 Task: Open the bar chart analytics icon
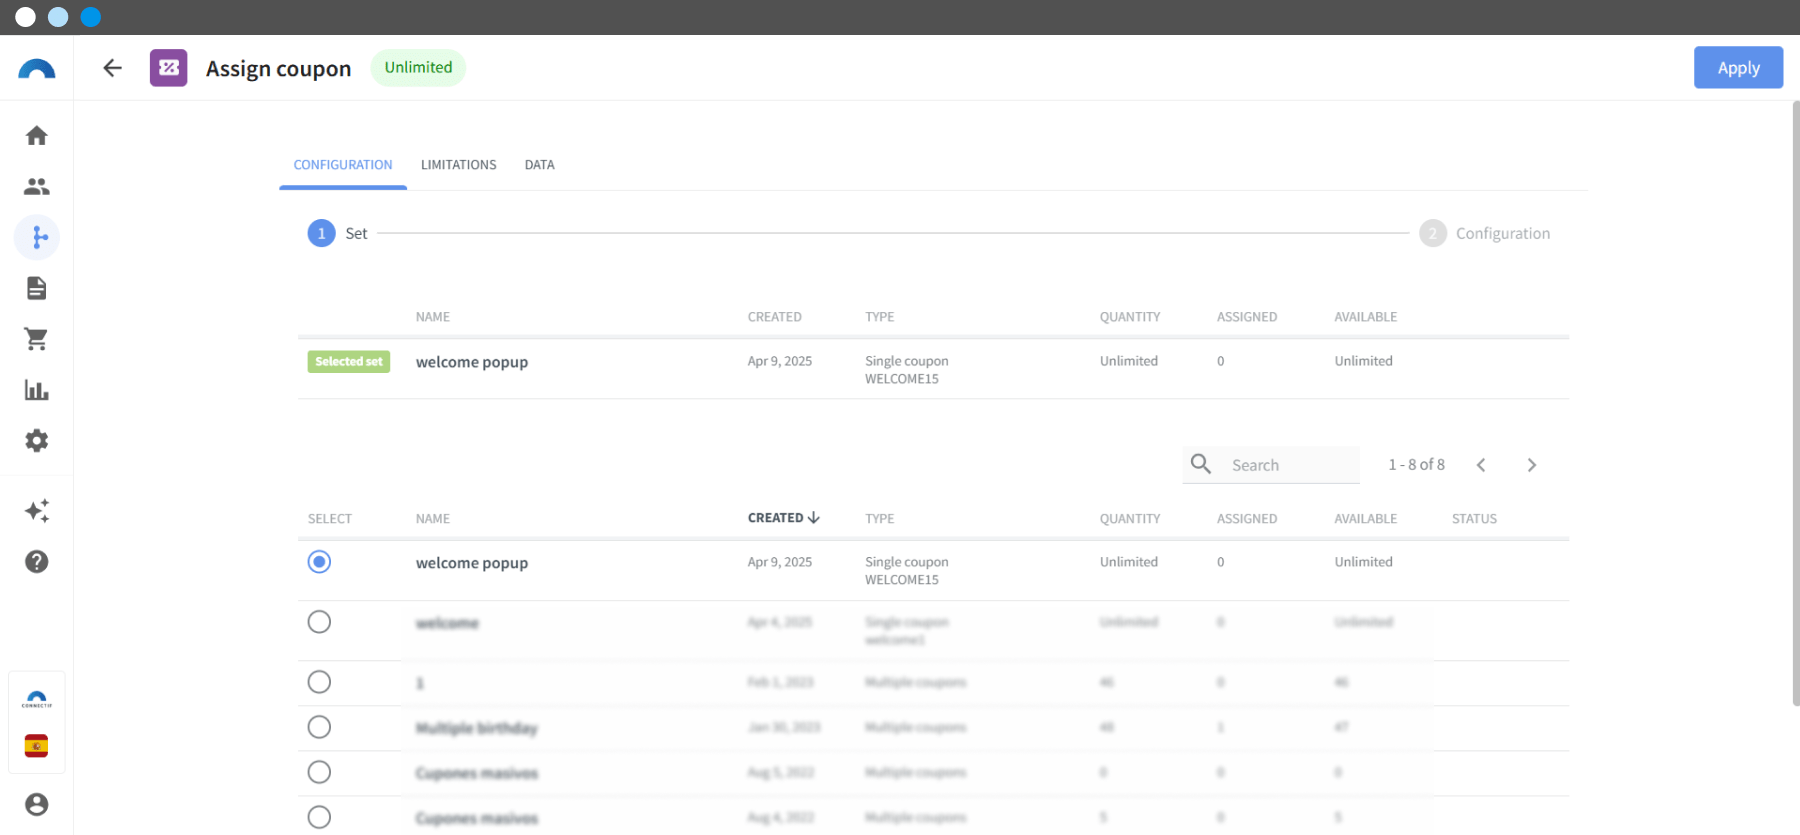coord(37,390)
